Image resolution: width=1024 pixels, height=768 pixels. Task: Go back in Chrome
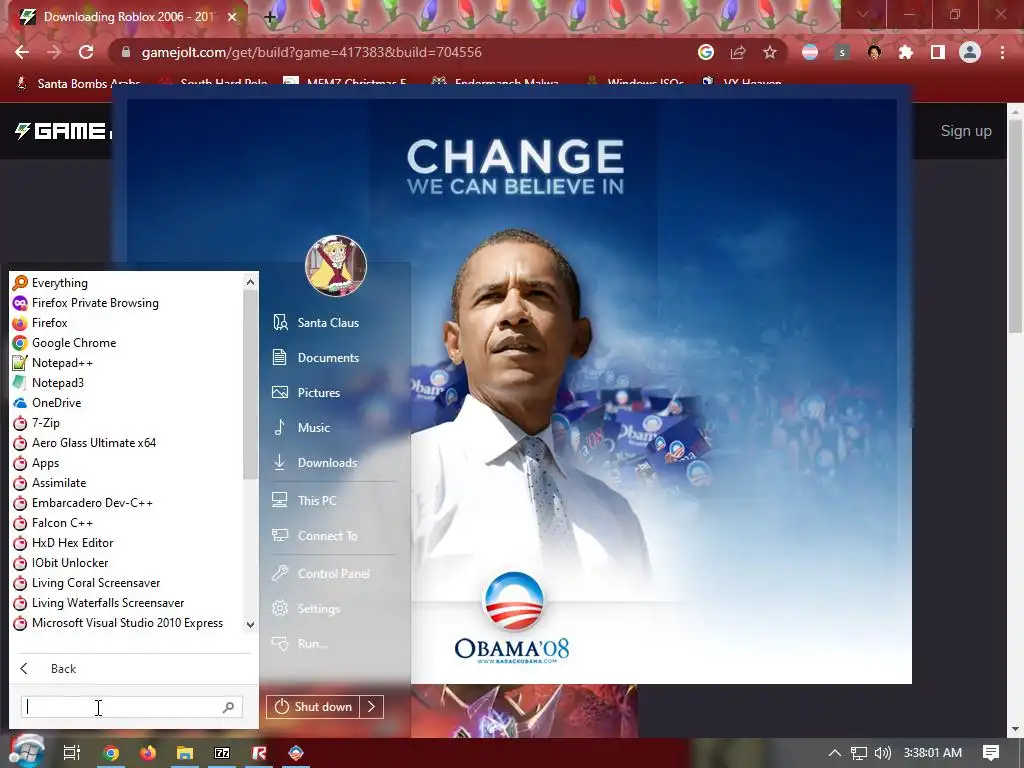click(x=22, y=52)
